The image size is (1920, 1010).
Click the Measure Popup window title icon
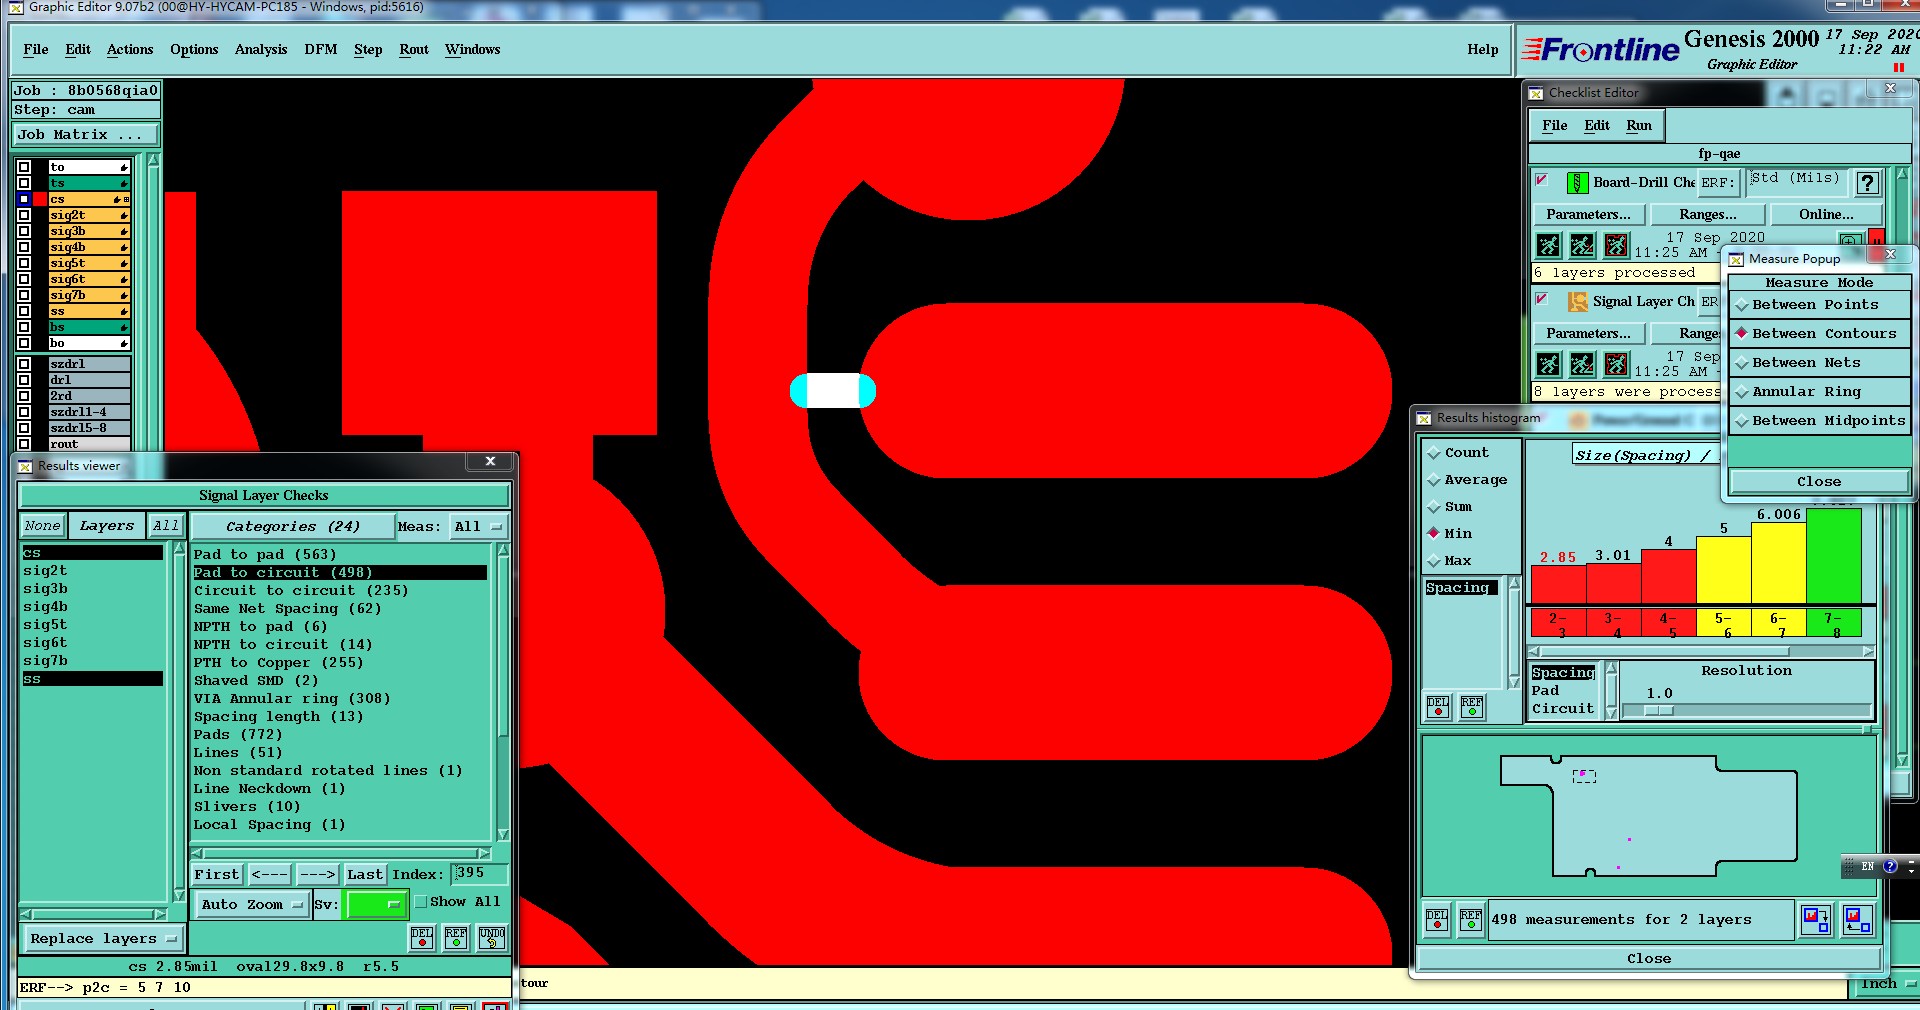pyautogui.click(x=1736, y=259)
